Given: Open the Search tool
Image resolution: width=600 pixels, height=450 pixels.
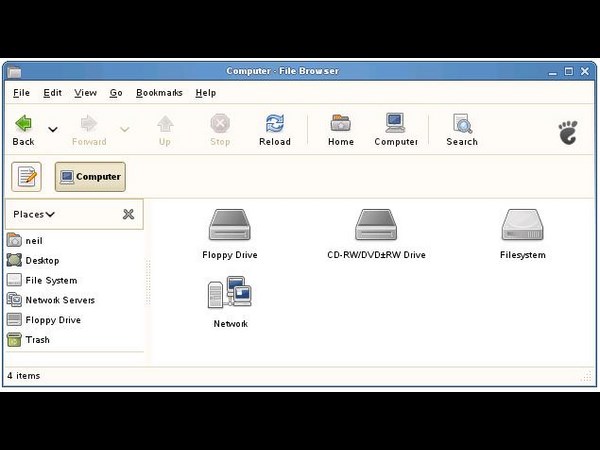Looking at the screenshot, I should coord(462,124).
